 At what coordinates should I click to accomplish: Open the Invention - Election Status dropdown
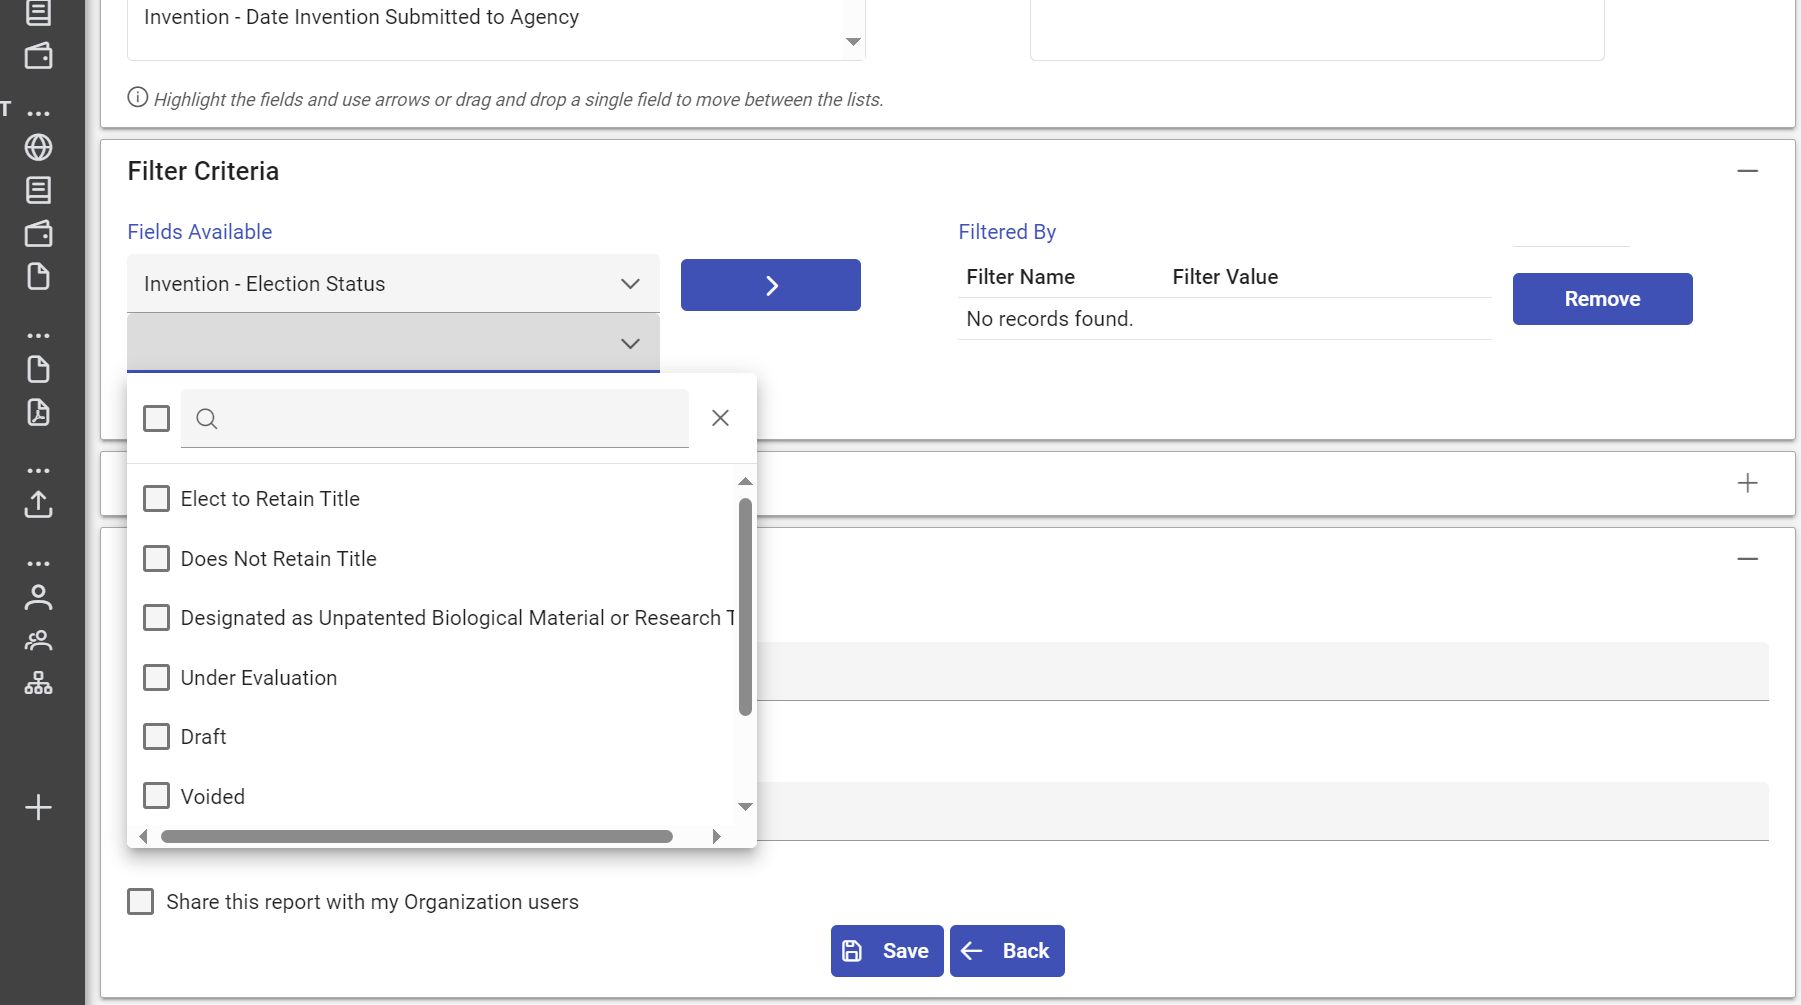pos(630,284)
